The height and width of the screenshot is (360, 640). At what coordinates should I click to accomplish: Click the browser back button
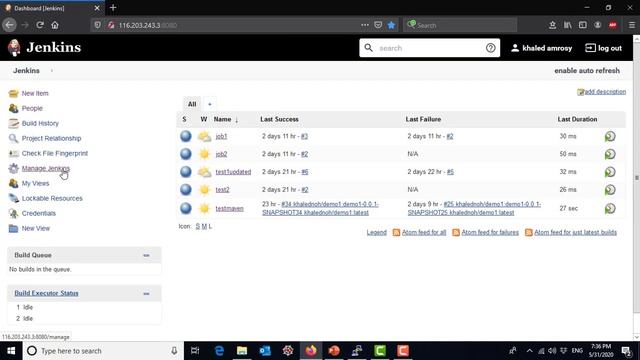point(9,25)
